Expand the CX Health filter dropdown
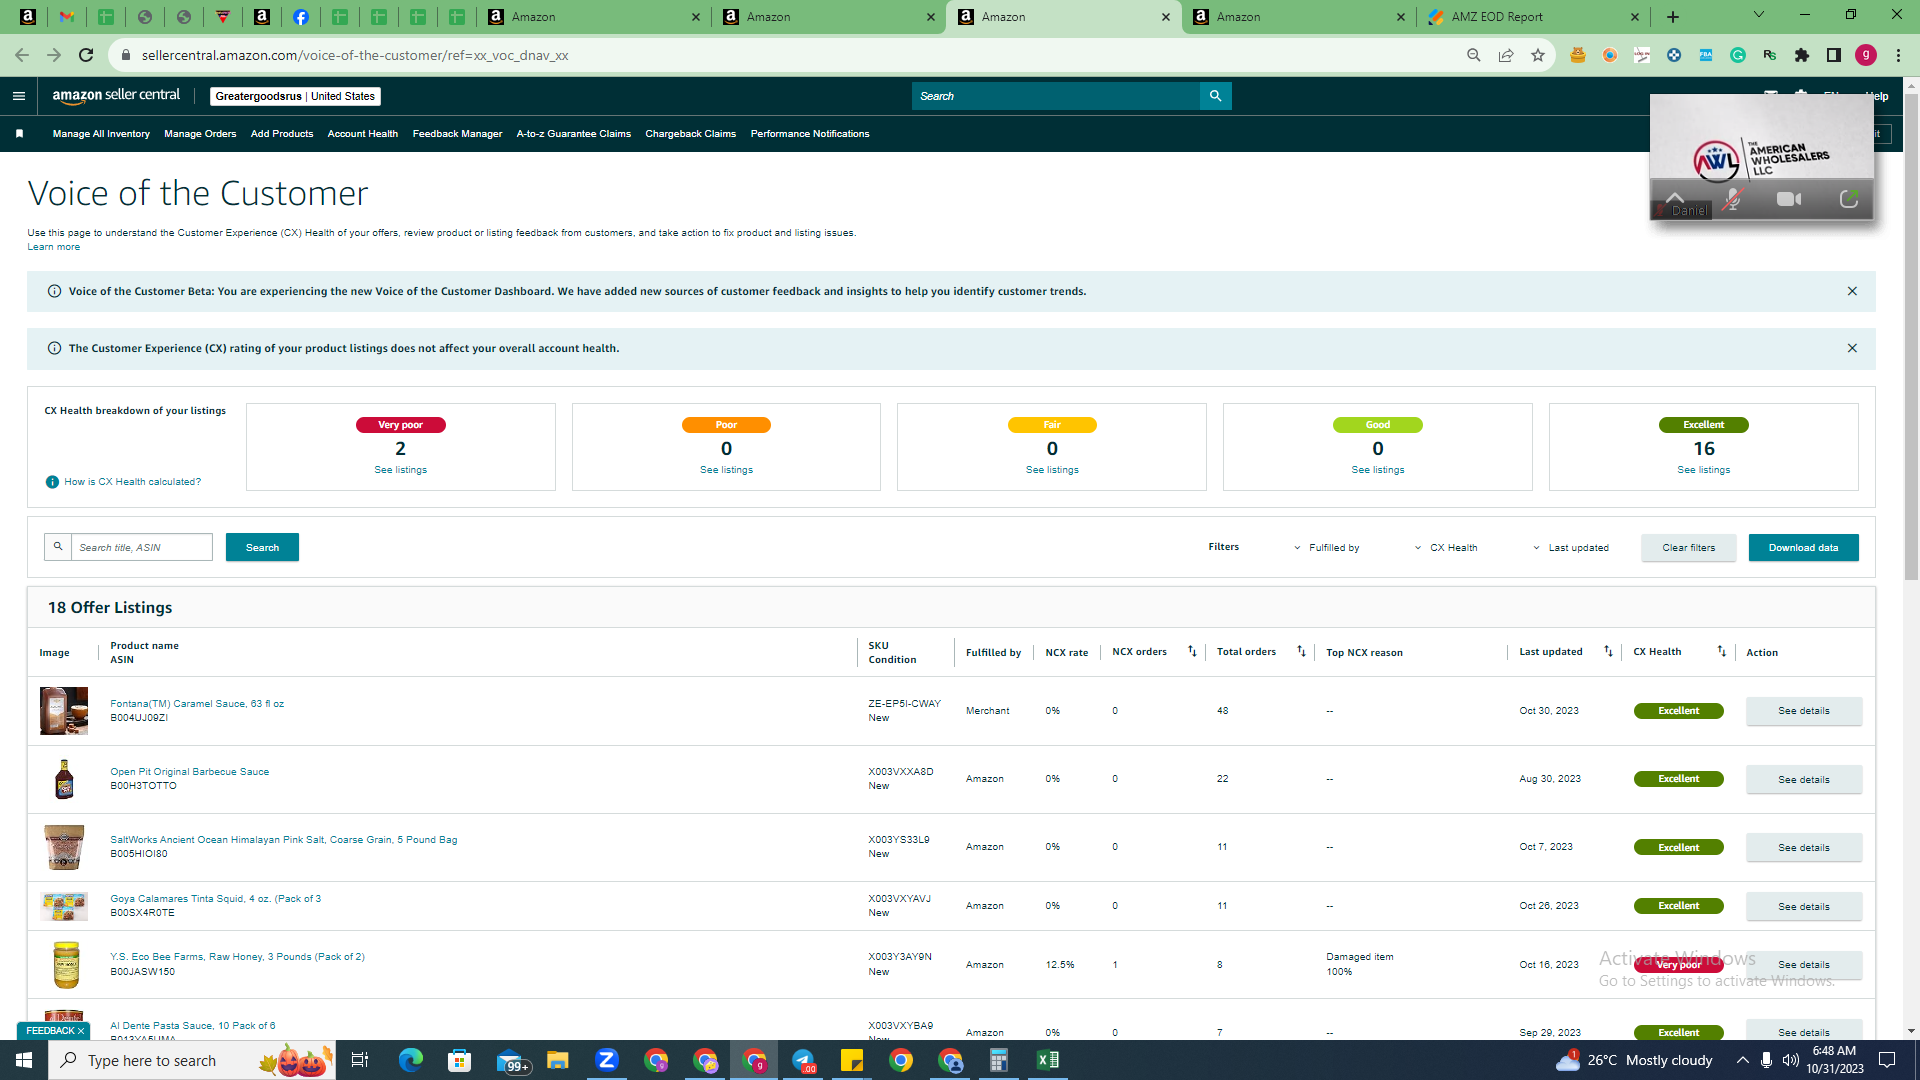 tap(1446, 548)
